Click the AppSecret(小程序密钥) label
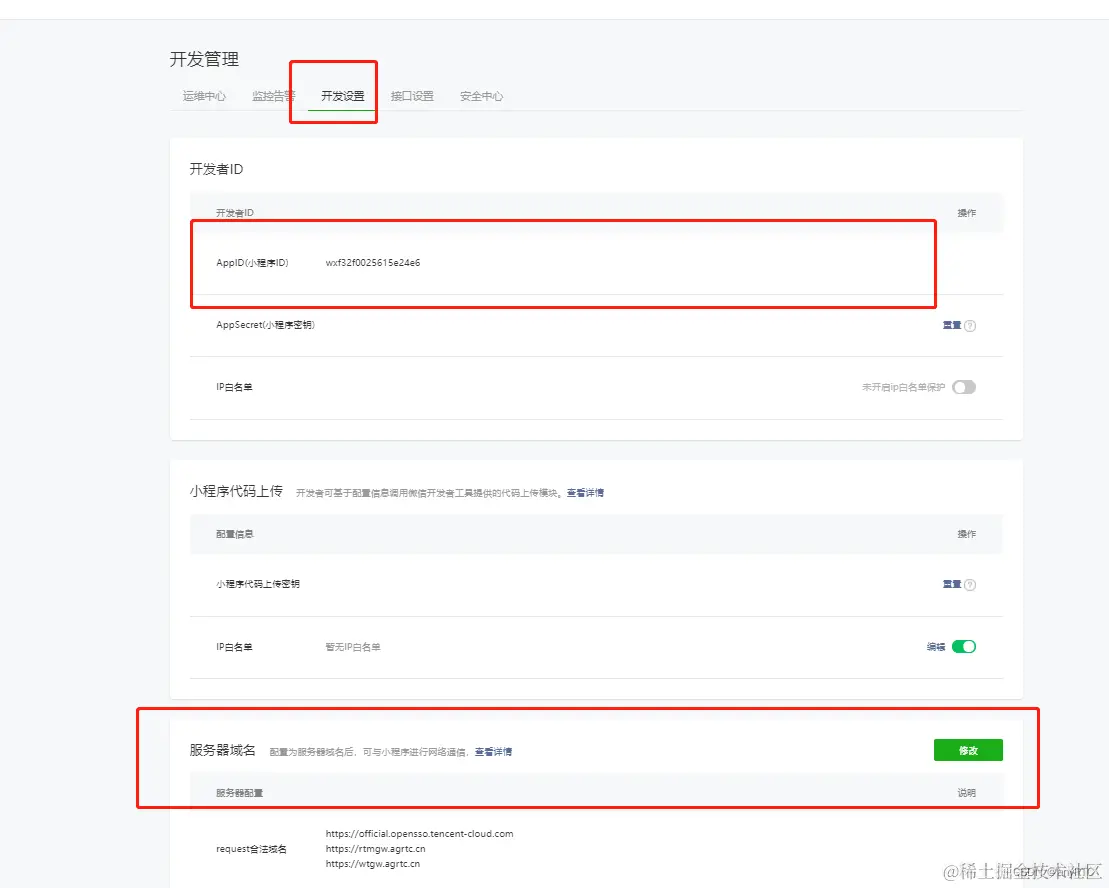The width and height of the screenshot is (1109, 888). [x=265, y=325]
